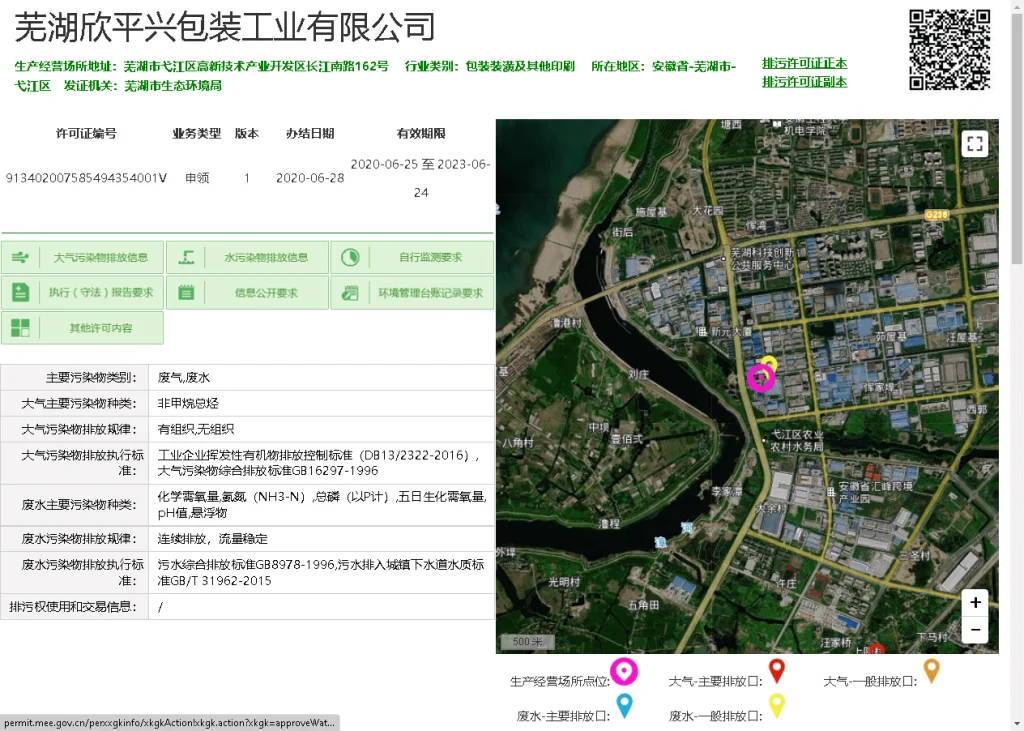Screen dimensions: 1024x731
Task: Click the red 大气-主要排放口 legend pin
Action: (776, 670)
